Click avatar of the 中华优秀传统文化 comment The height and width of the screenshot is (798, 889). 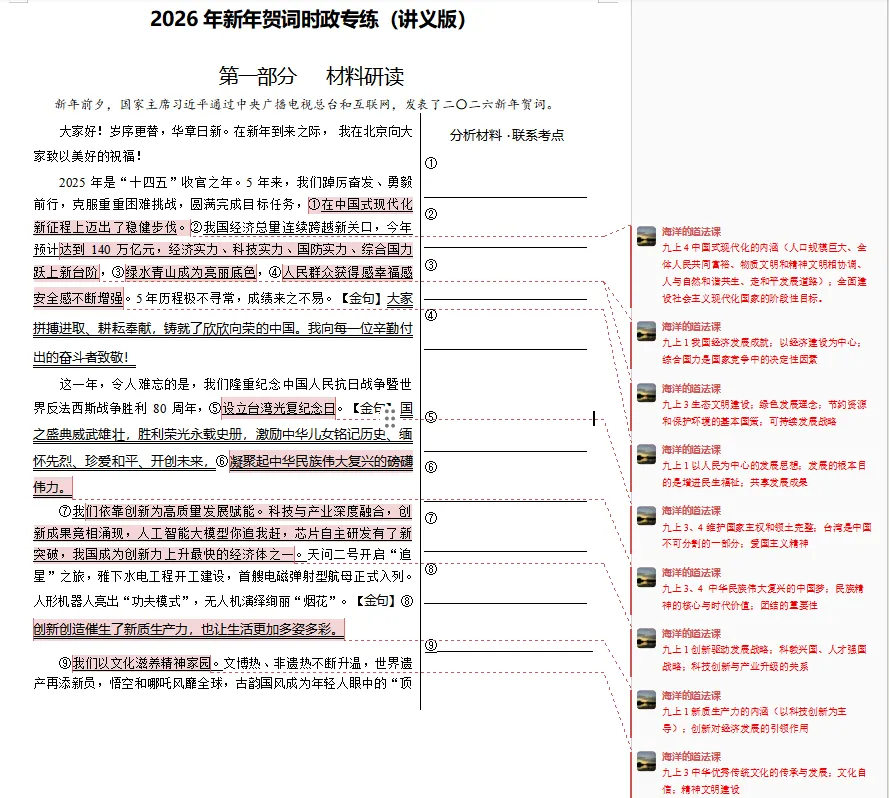coord(646,761)
